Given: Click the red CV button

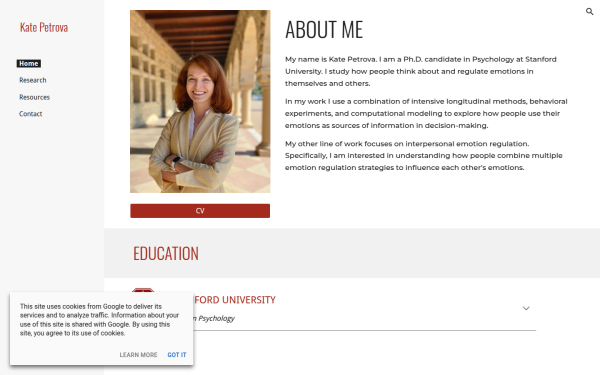Looking at the screenshot, I should coord(200,211).
